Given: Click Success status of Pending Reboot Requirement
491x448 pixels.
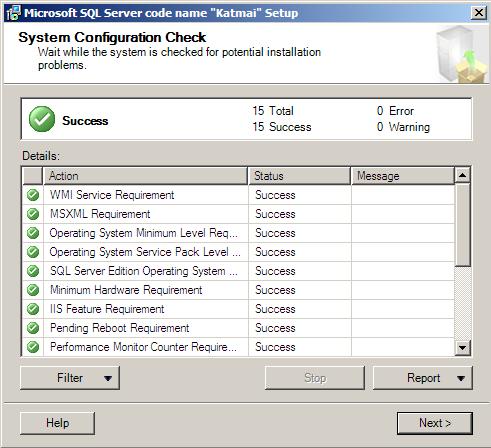Looking at the screenshot, I should [275, 328].
